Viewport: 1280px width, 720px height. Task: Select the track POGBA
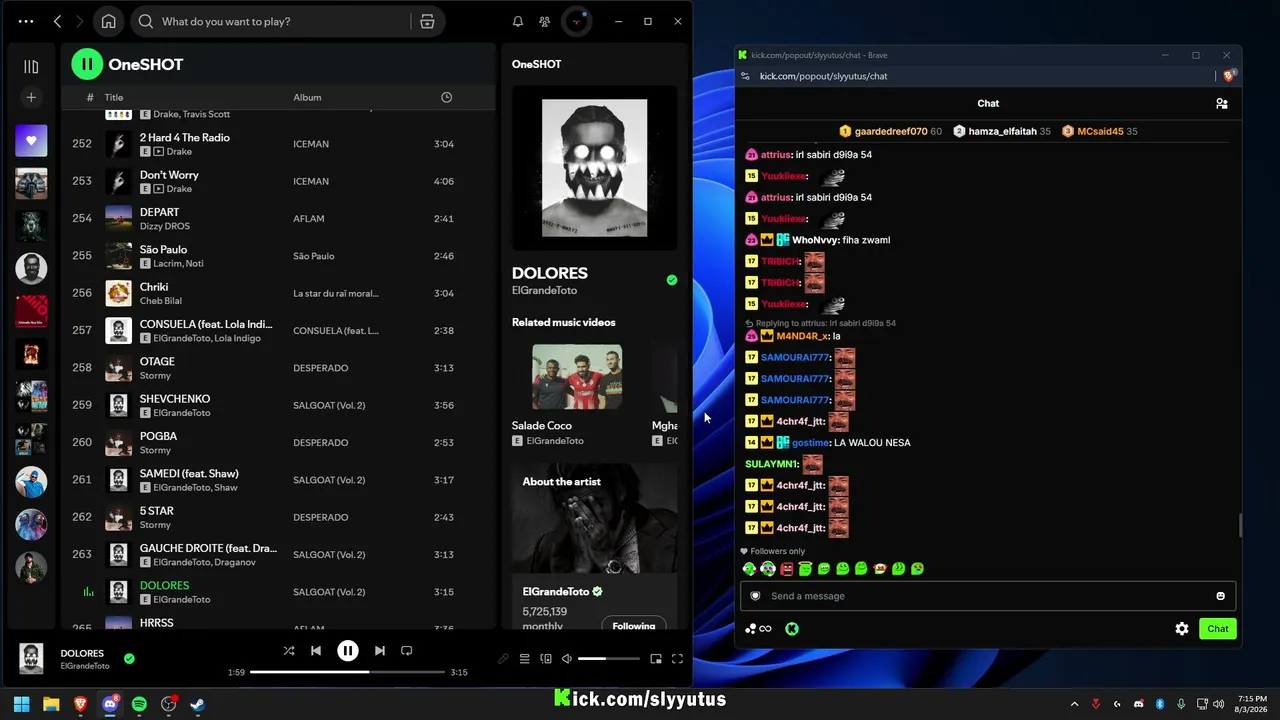point(158,436)
